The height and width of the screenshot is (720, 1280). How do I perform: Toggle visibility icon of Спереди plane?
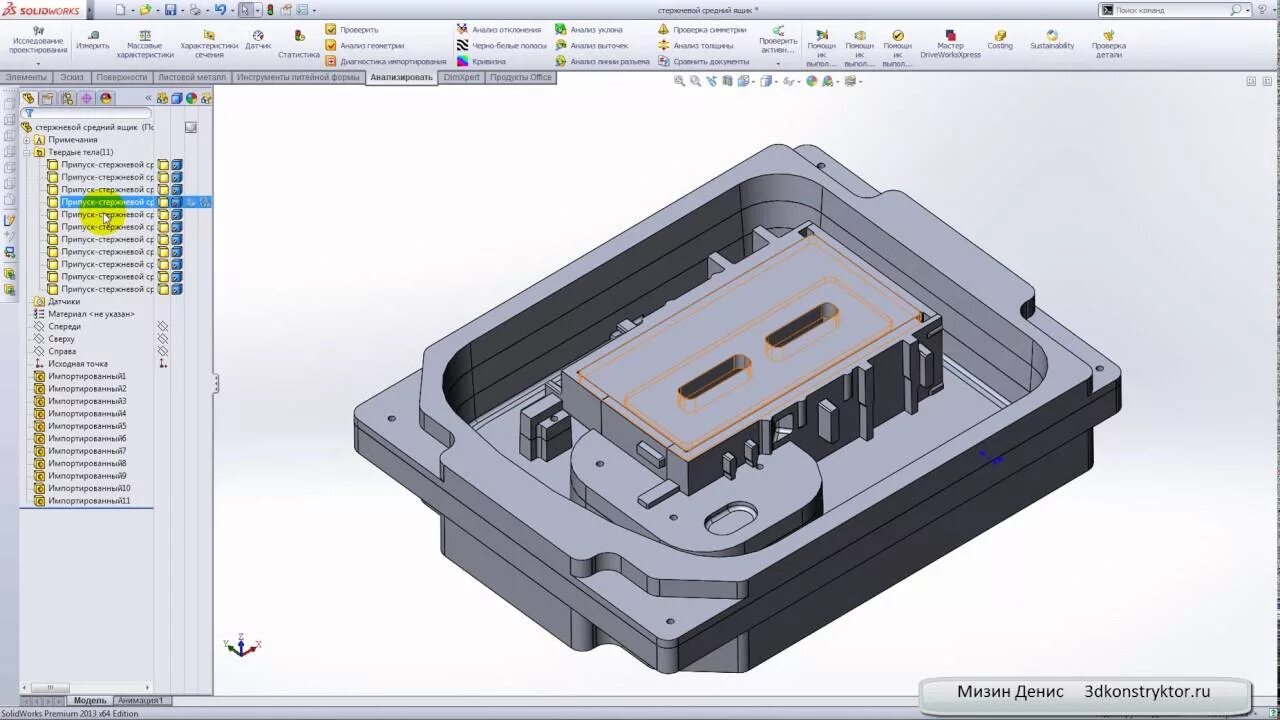click(163, 327)
